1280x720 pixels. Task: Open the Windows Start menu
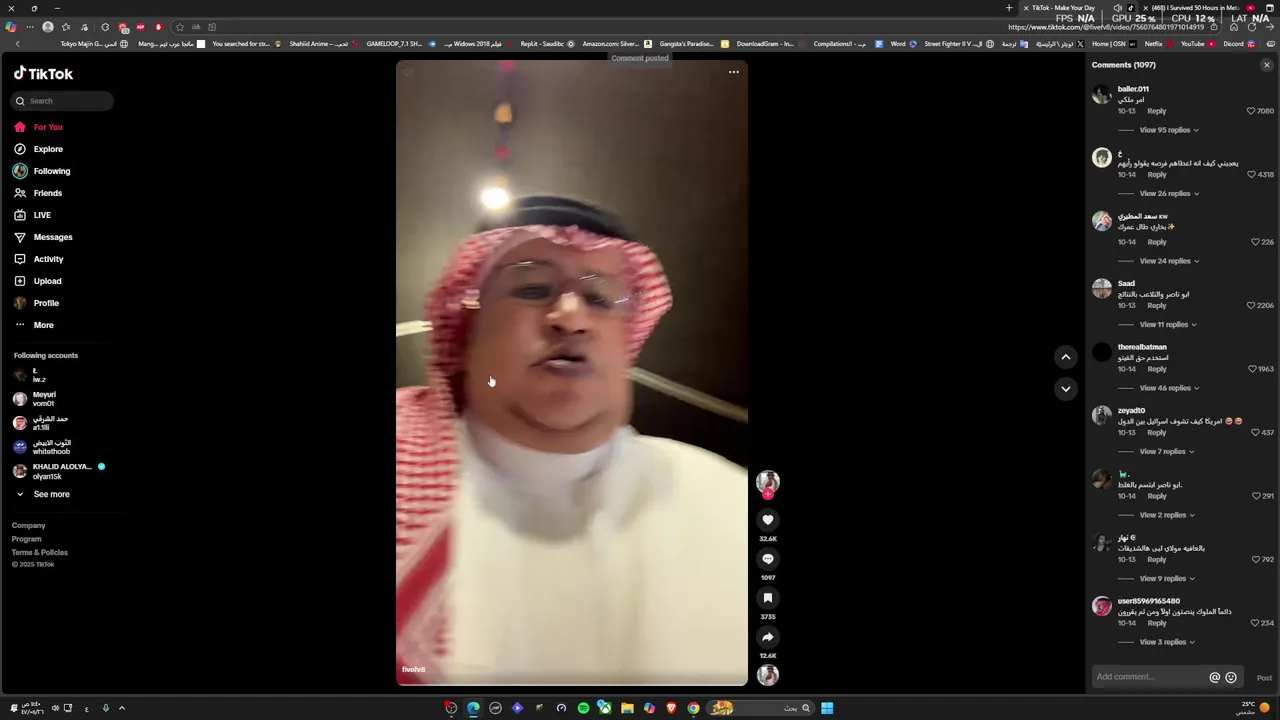[827, 708]
